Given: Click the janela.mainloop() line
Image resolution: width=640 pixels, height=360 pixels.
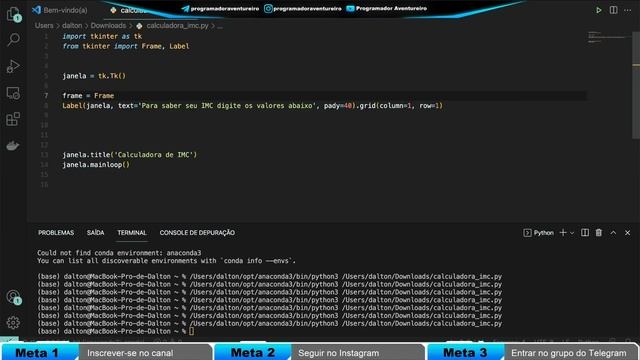Looking at the screenshot, I should 96,165.
